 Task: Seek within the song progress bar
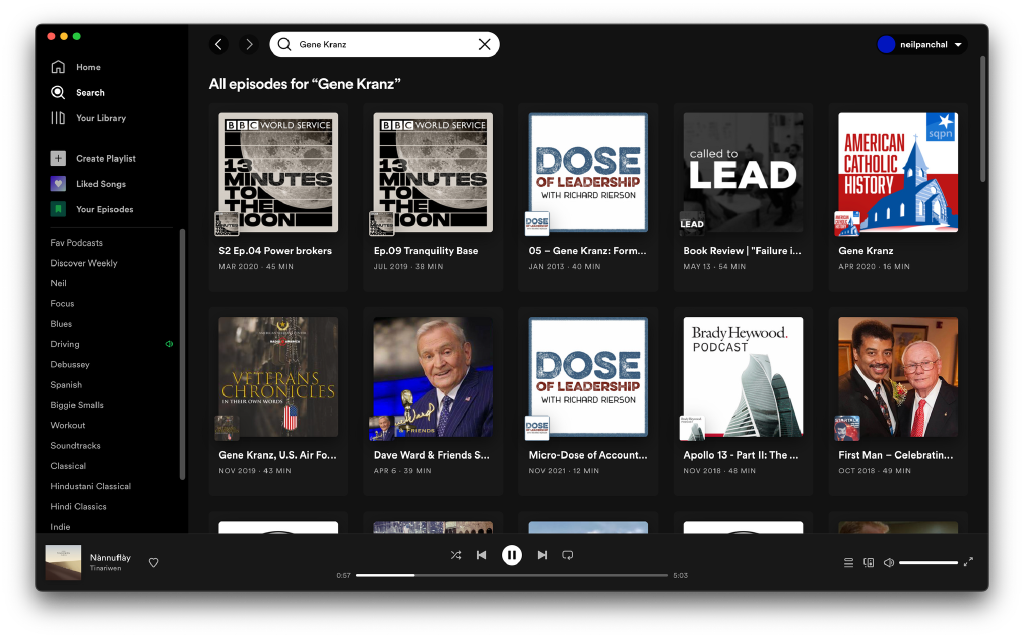(512, 575)
